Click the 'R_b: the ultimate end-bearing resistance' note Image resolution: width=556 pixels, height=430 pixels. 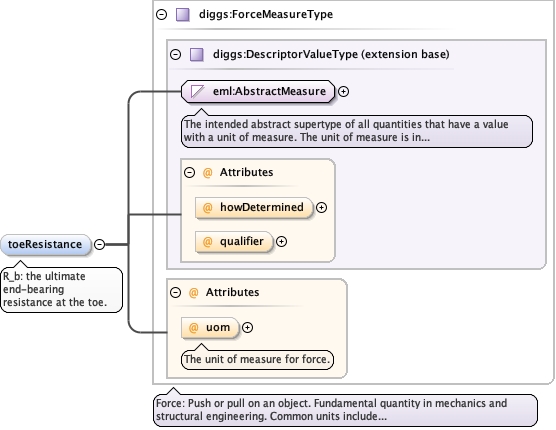click(62, 290)
